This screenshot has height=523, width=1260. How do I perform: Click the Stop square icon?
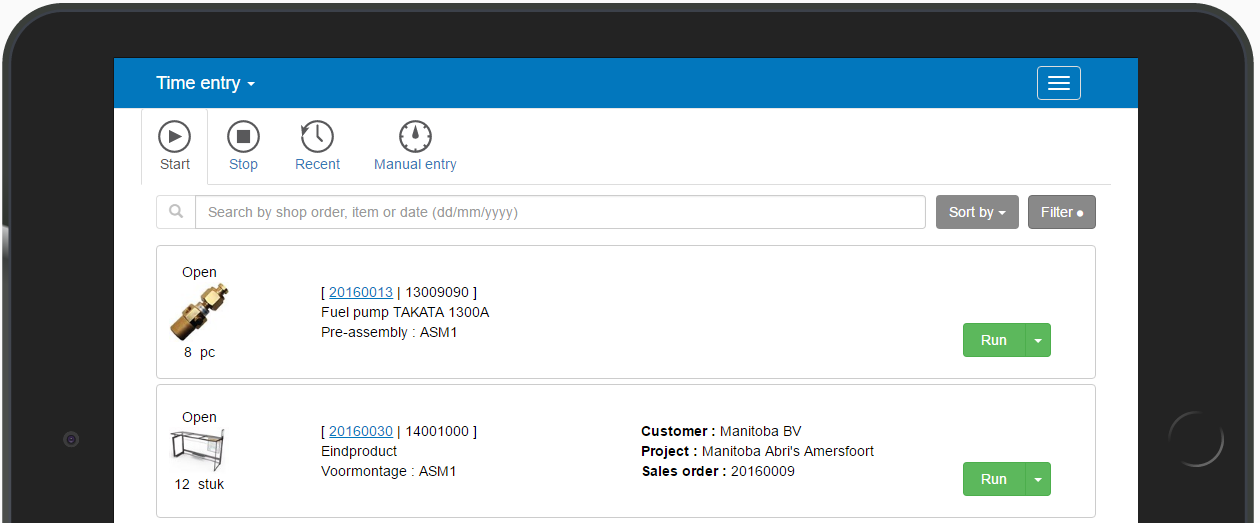243,136
